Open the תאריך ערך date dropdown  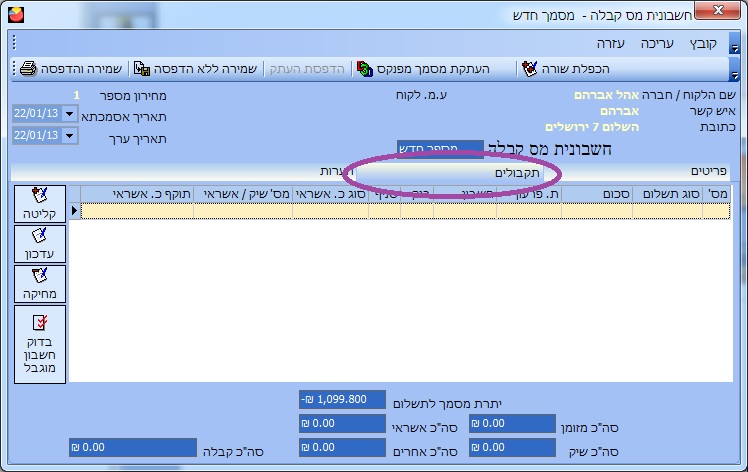tap(69, 136)
